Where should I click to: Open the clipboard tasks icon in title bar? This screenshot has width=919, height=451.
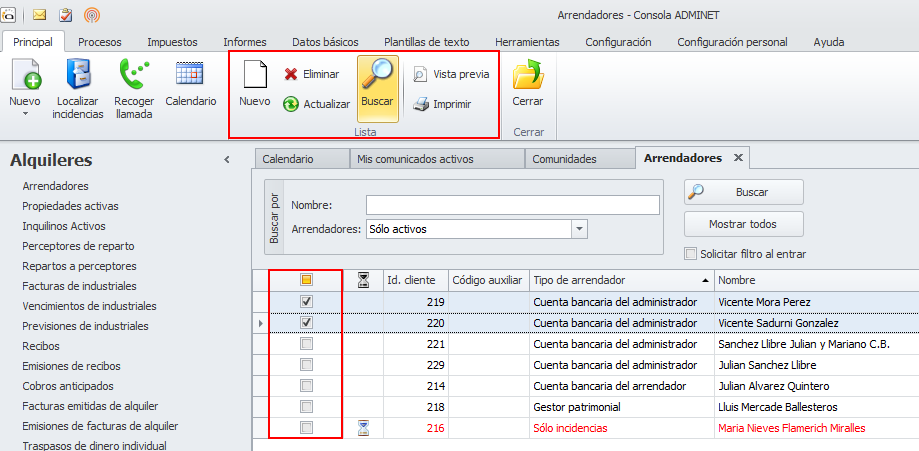pos(65,15)
